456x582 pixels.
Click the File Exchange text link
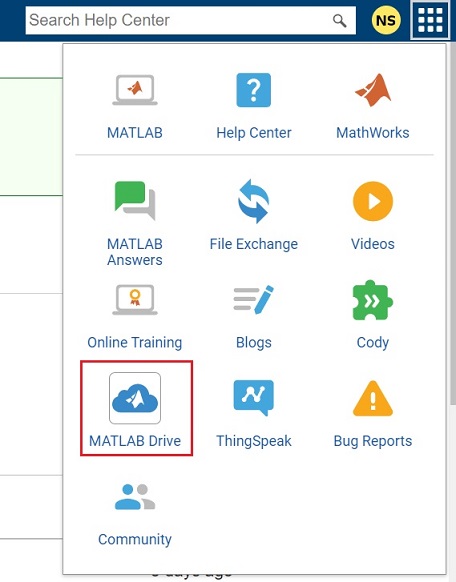254,244
